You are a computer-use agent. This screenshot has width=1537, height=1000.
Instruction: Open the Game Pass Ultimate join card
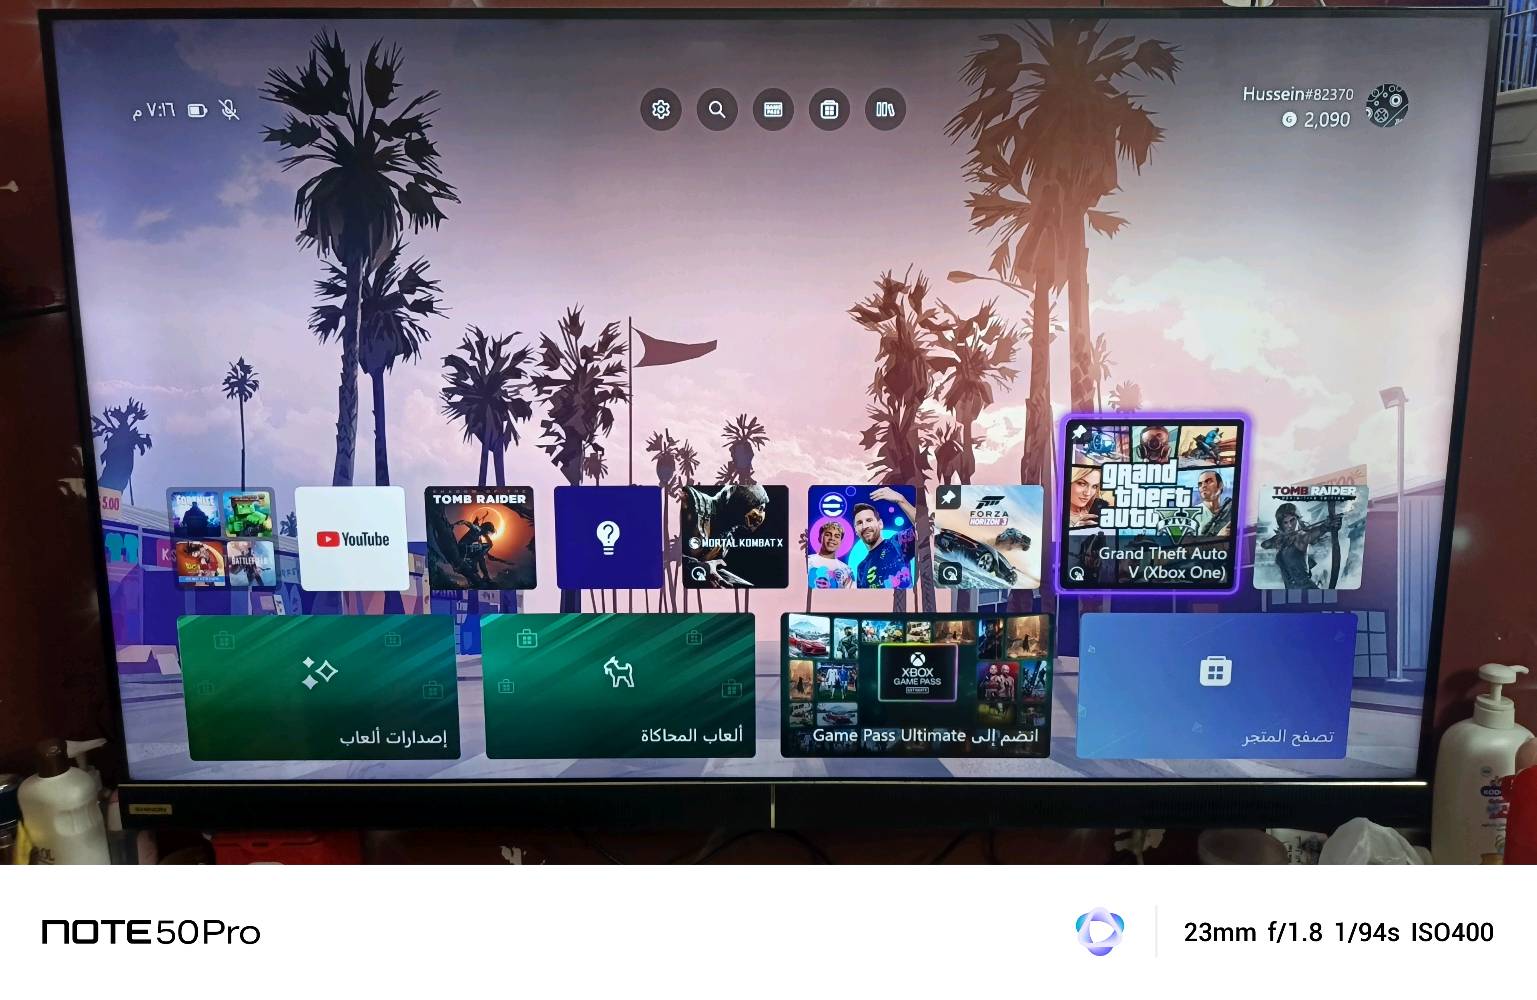917,686
